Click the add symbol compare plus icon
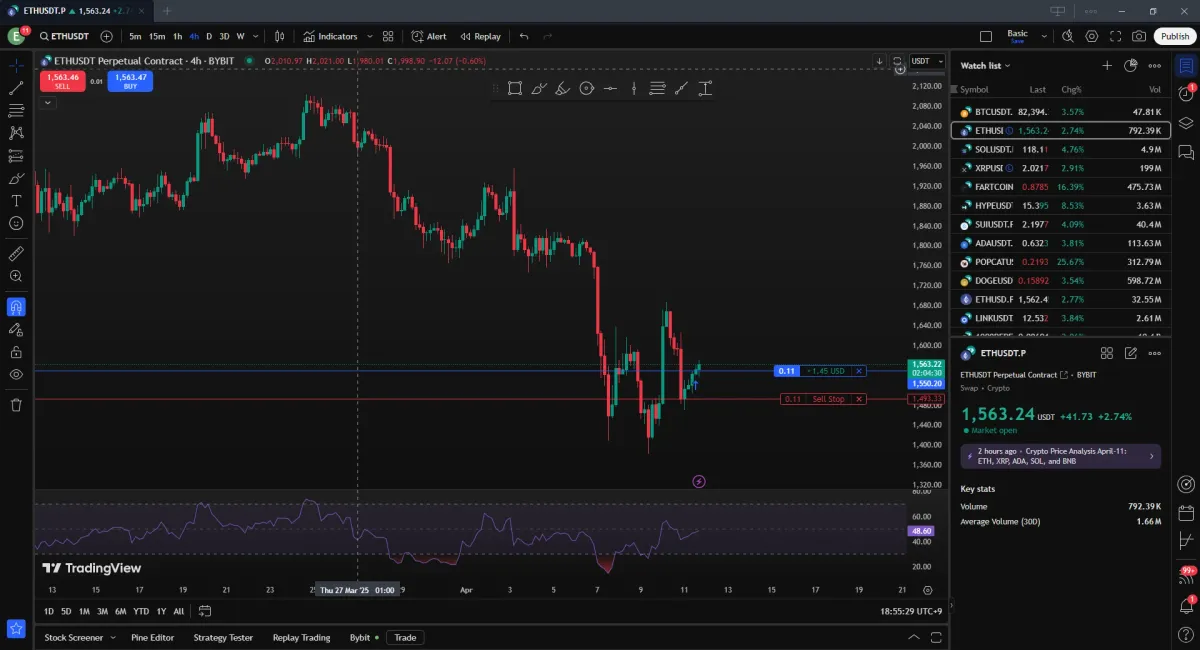 [107, 36]
